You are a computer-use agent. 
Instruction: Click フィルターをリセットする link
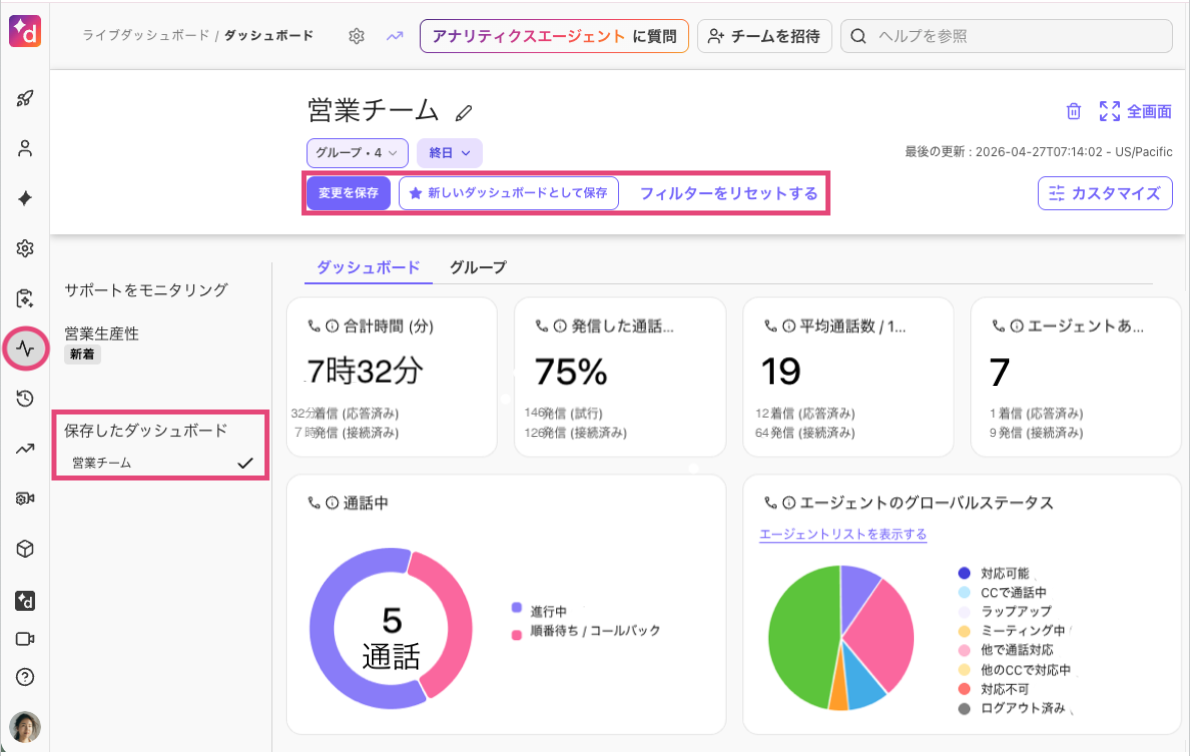coord(729,193)
